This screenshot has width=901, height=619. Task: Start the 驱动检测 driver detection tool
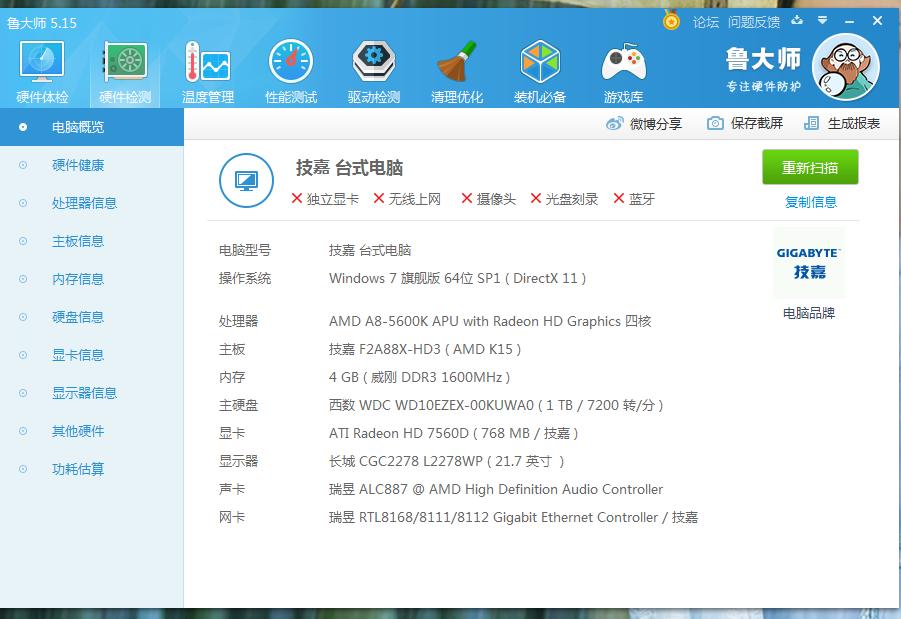click(373, 67)
